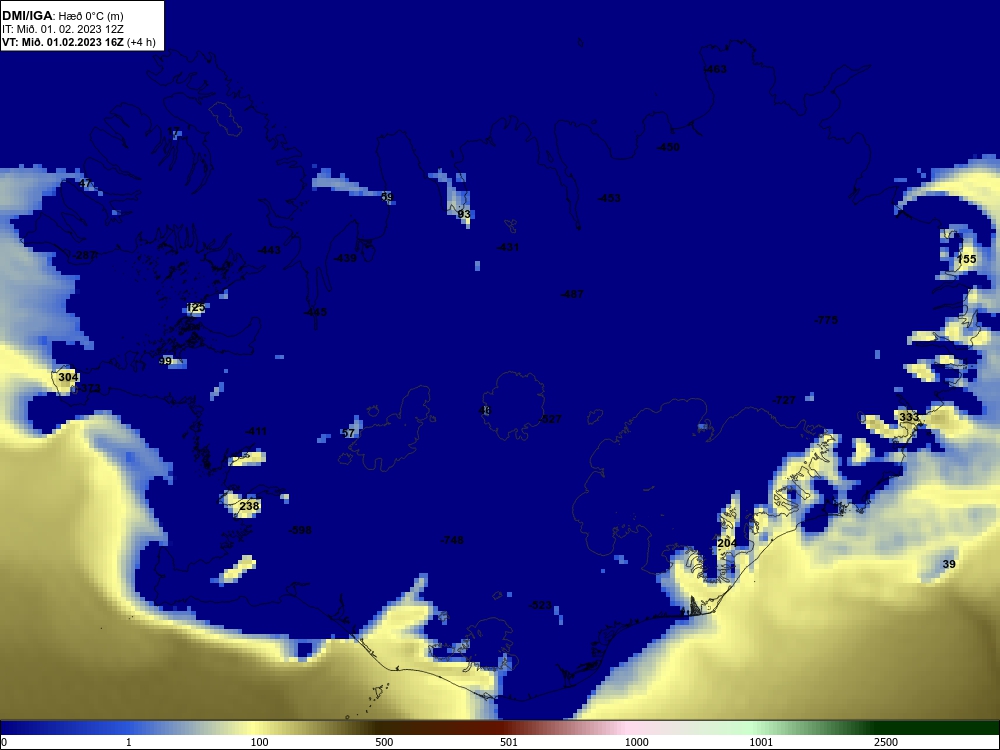Click the 500 label under the color scale
This screenshot has height=750, width=1000.
(x=384, y=742)
